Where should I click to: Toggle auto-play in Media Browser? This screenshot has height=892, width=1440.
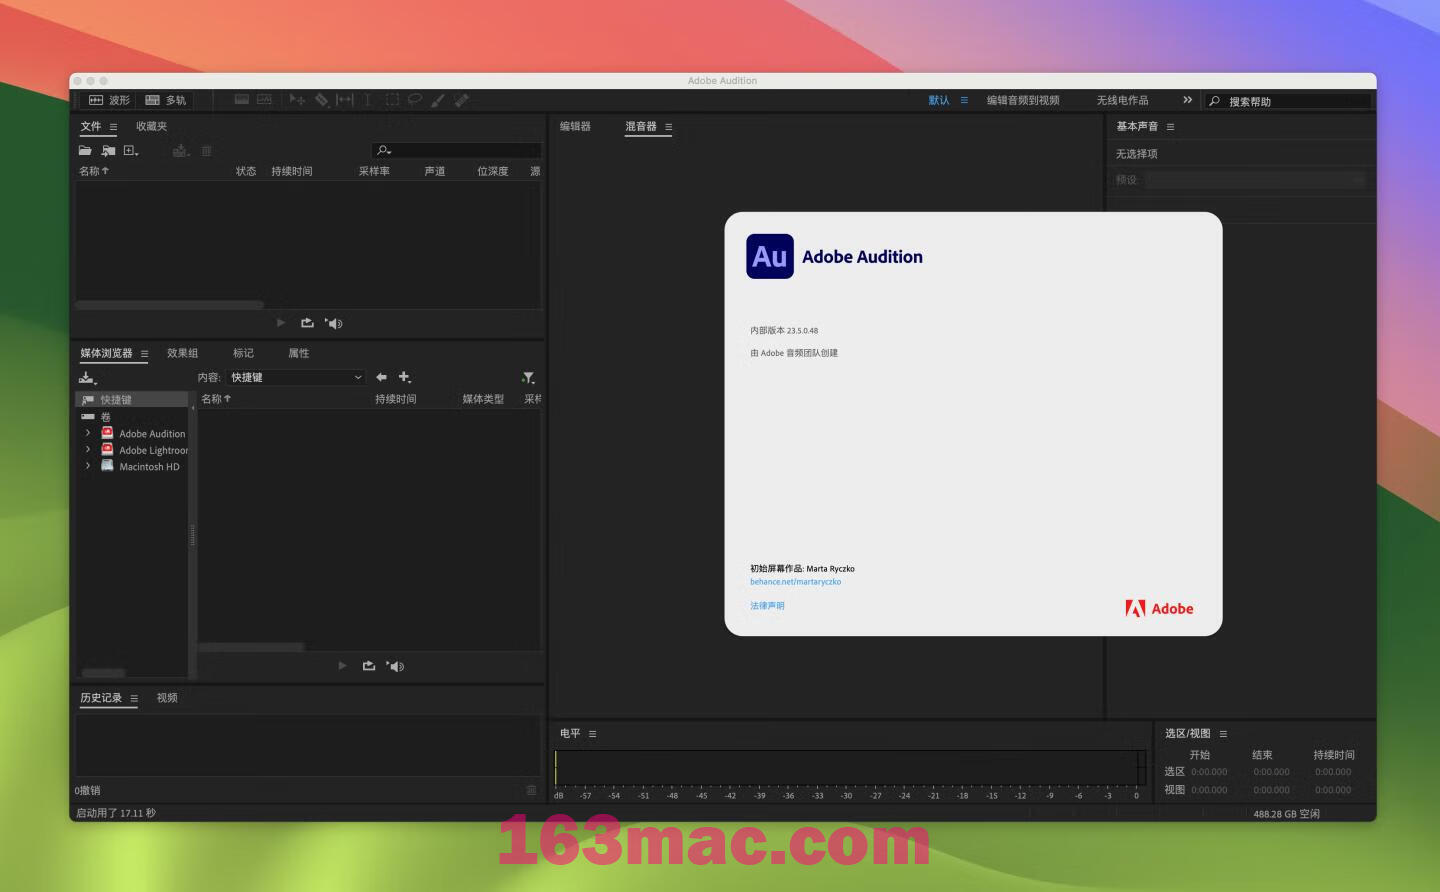pos(395,666)
